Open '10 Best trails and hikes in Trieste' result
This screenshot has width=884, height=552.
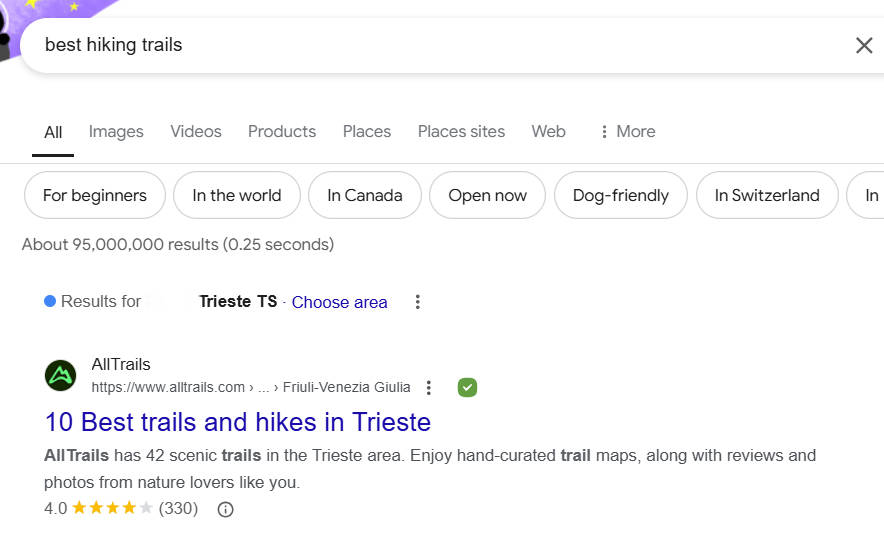coord(237,422)
